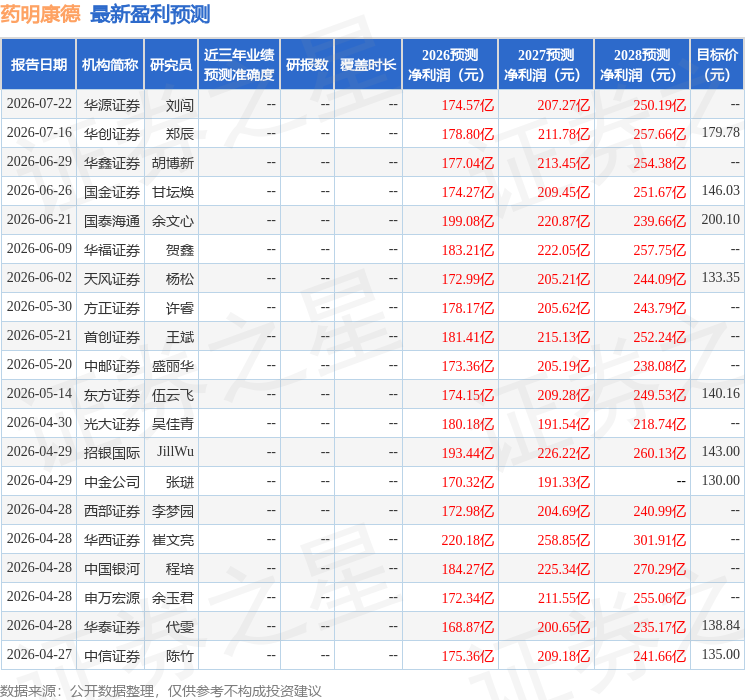This screenshot has width=745, height=700.
Task: Click the 220.18亿 profit forecast value
Action: 468,540
